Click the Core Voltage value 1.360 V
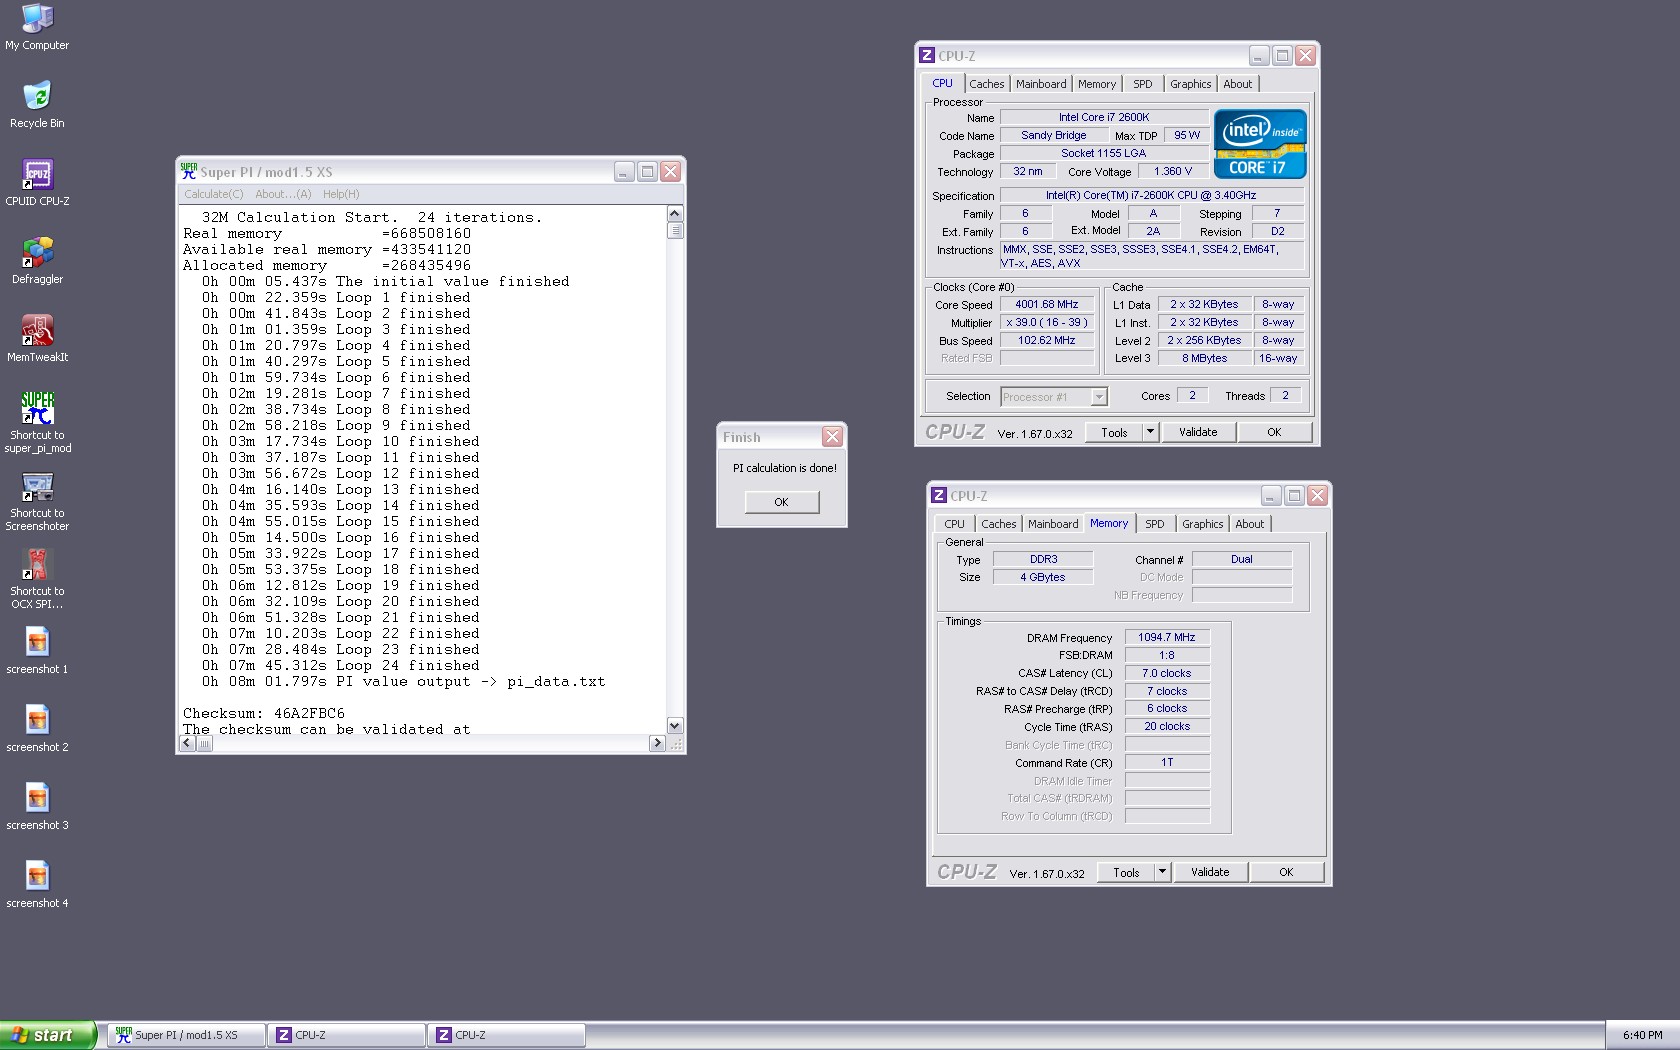Screen dimensions: 1680x1050 (x=1173, y=171)
